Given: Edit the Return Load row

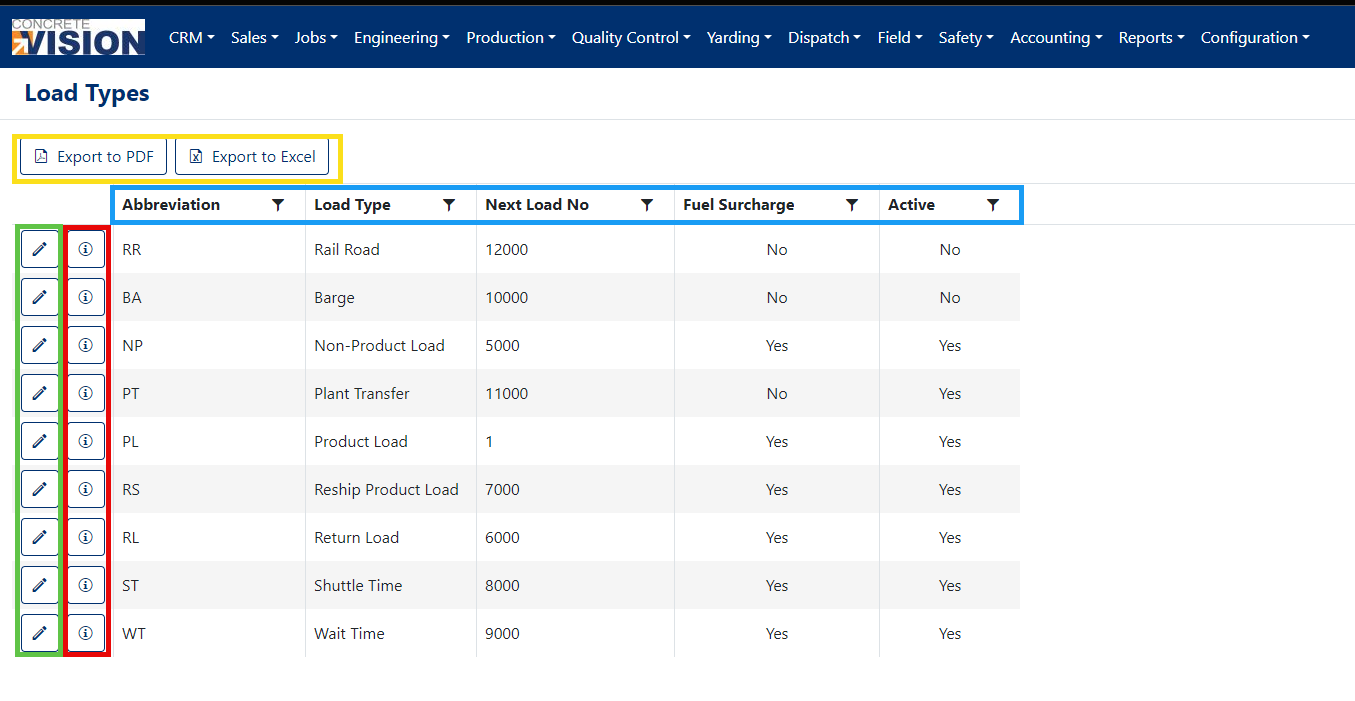Looking at the screenshot, I should 40,537.
